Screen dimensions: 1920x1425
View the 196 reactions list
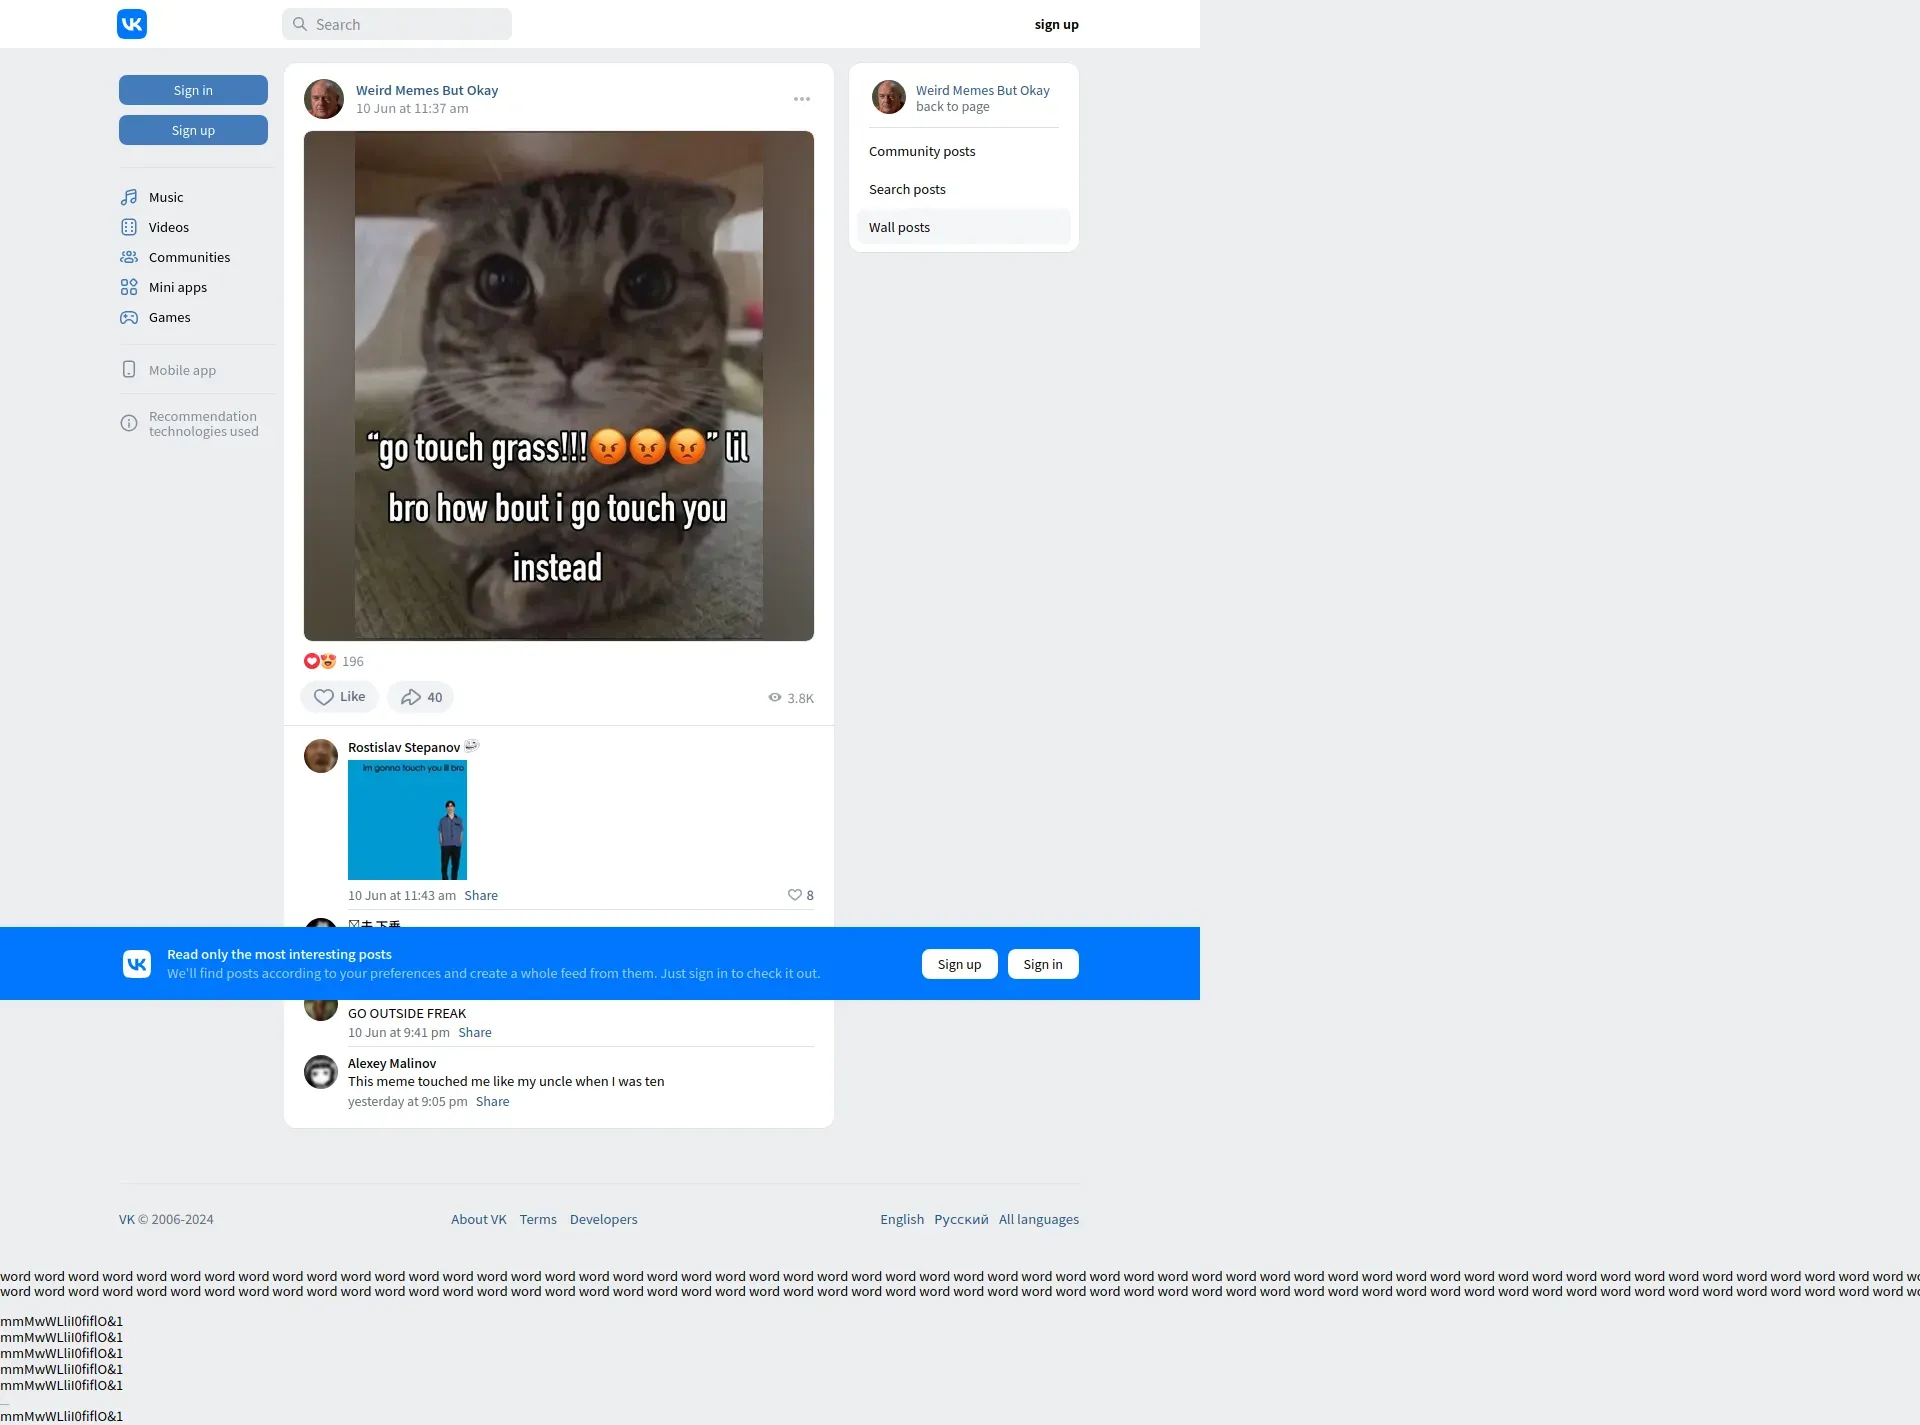point(334,661)
